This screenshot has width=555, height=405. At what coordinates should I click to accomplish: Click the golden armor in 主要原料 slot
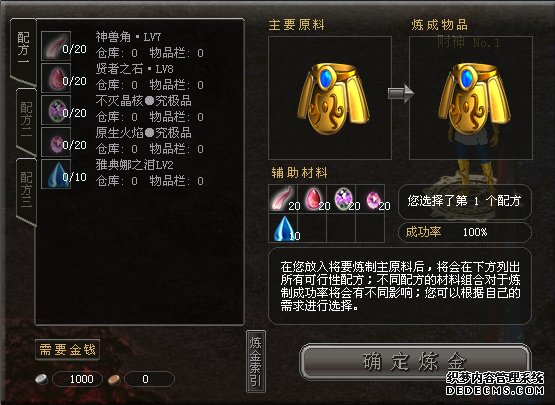pyautogui.click(x=330, y=98)
